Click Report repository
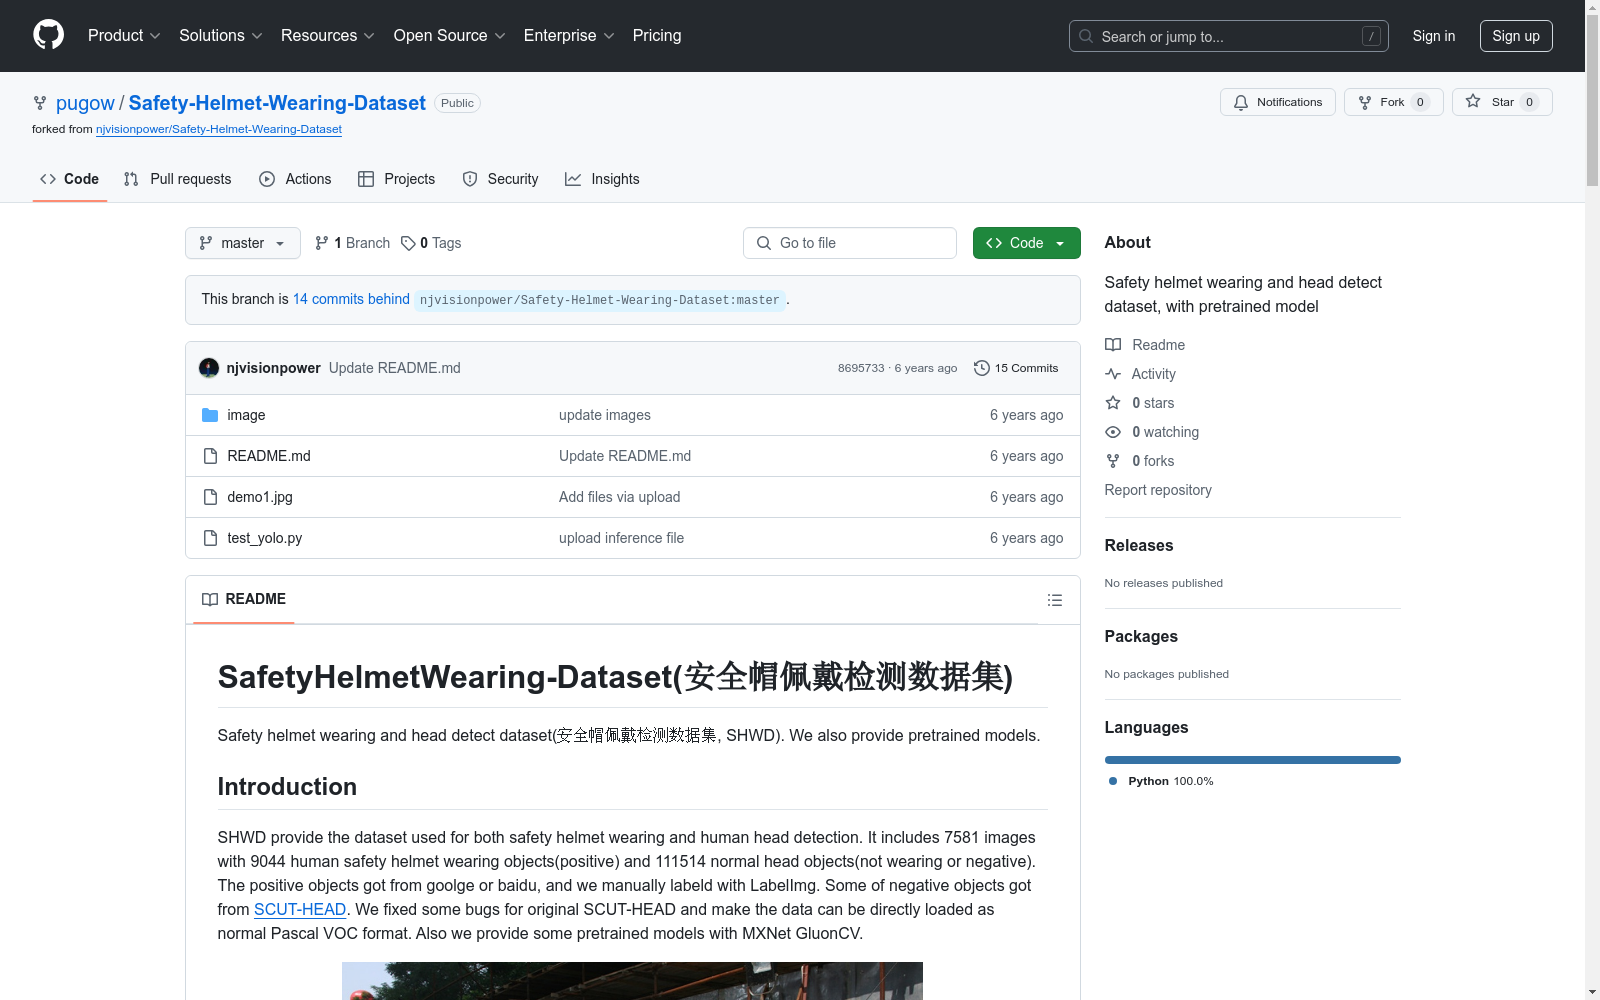Screen dimensions: 1600x1000 click(x=1158, y=490)
